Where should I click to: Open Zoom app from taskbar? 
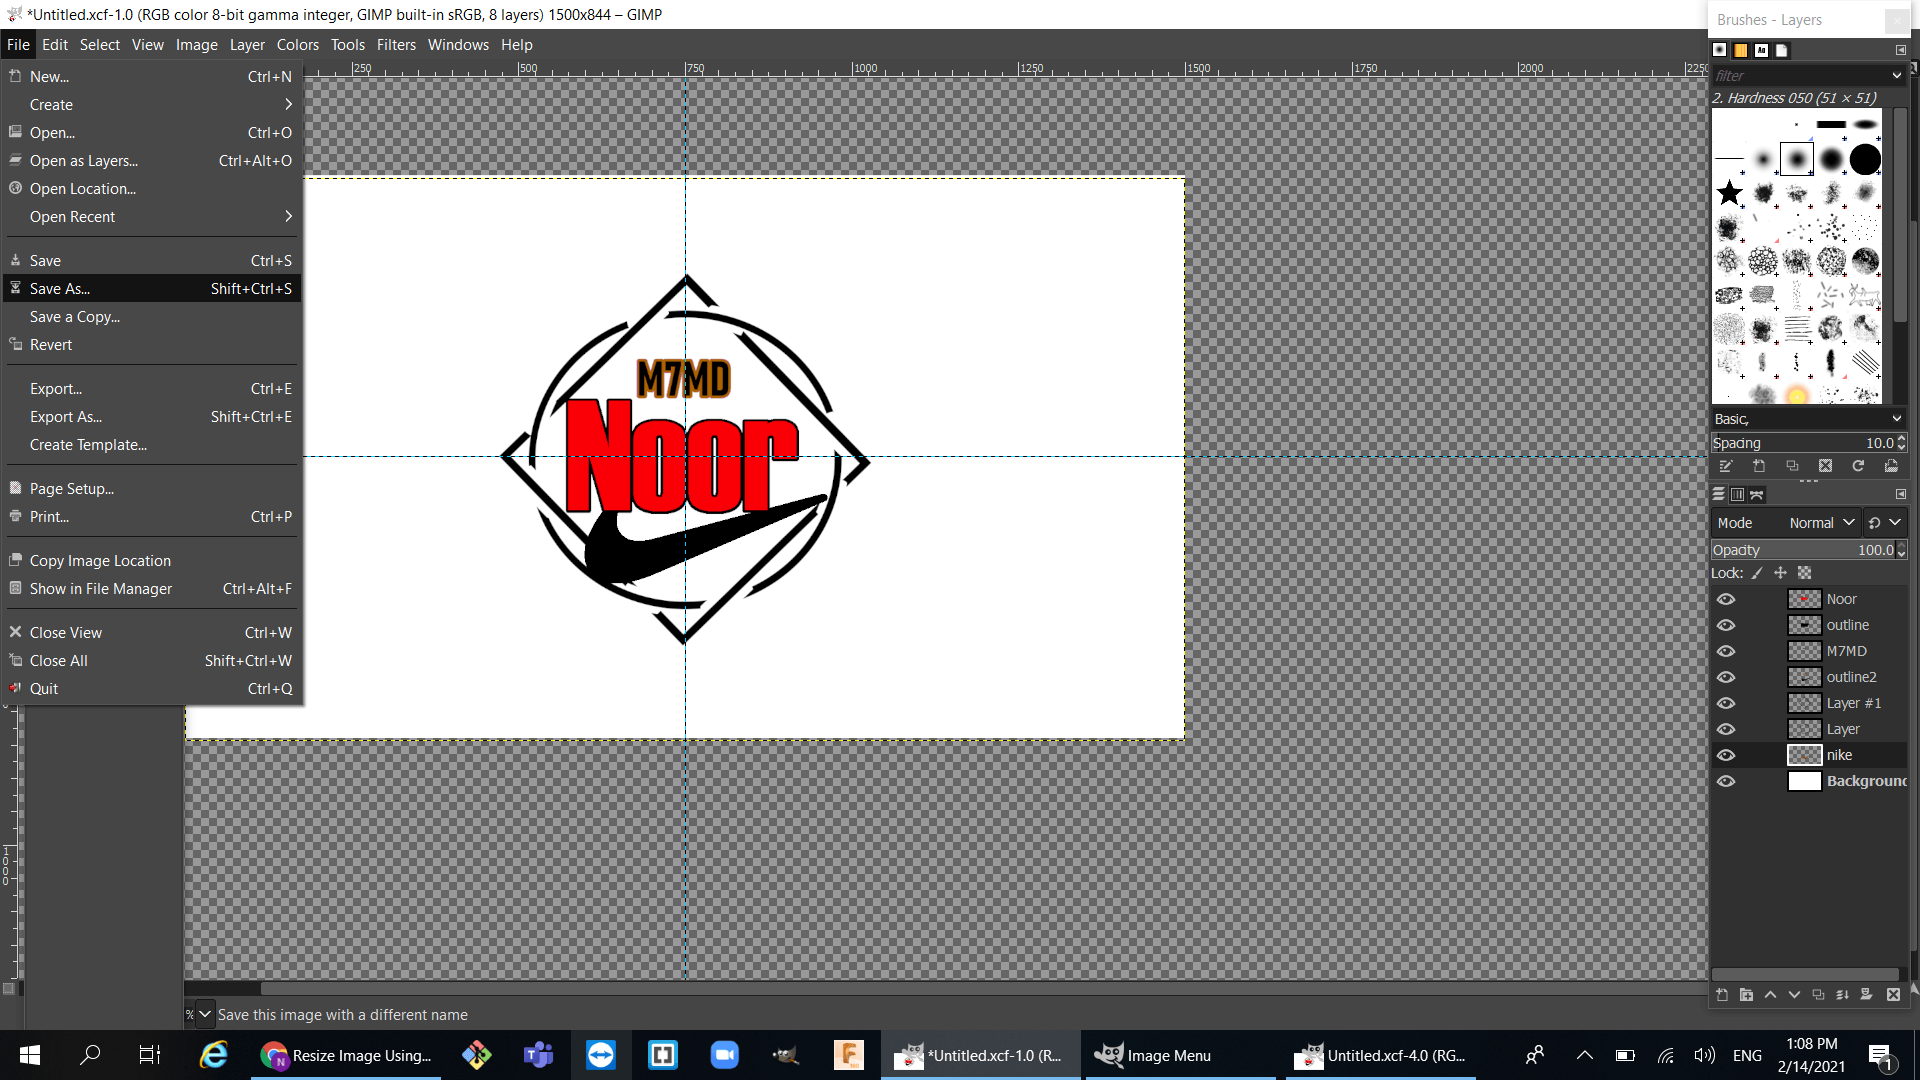pyautogui.click(x=724, y=1055)
